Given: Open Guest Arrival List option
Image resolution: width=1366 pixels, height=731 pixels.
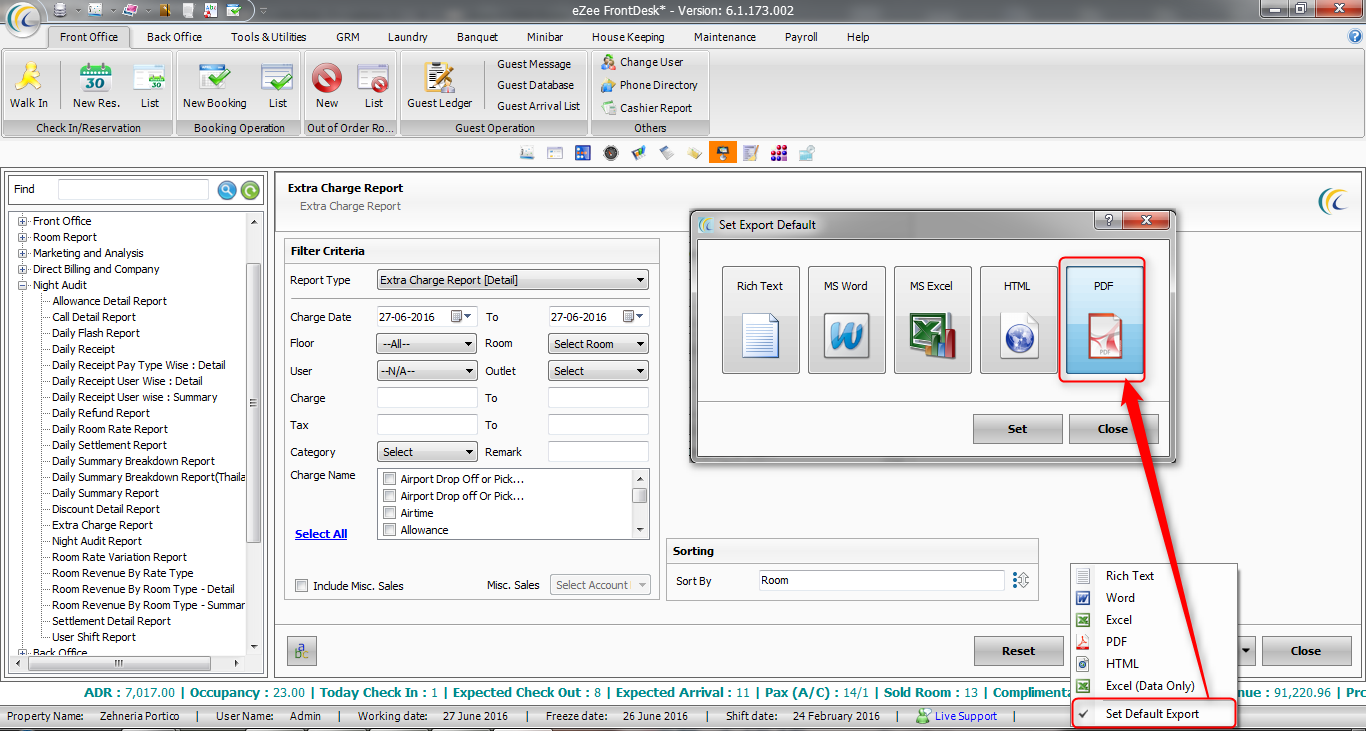Looking at the screenshot, I should (538, 106).
